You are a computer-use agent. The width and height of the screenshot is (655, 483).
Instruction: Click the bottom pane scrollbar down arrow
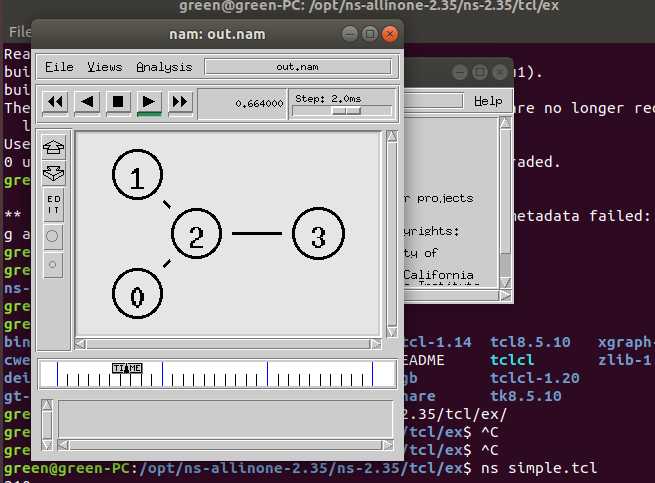coord(47,445)
